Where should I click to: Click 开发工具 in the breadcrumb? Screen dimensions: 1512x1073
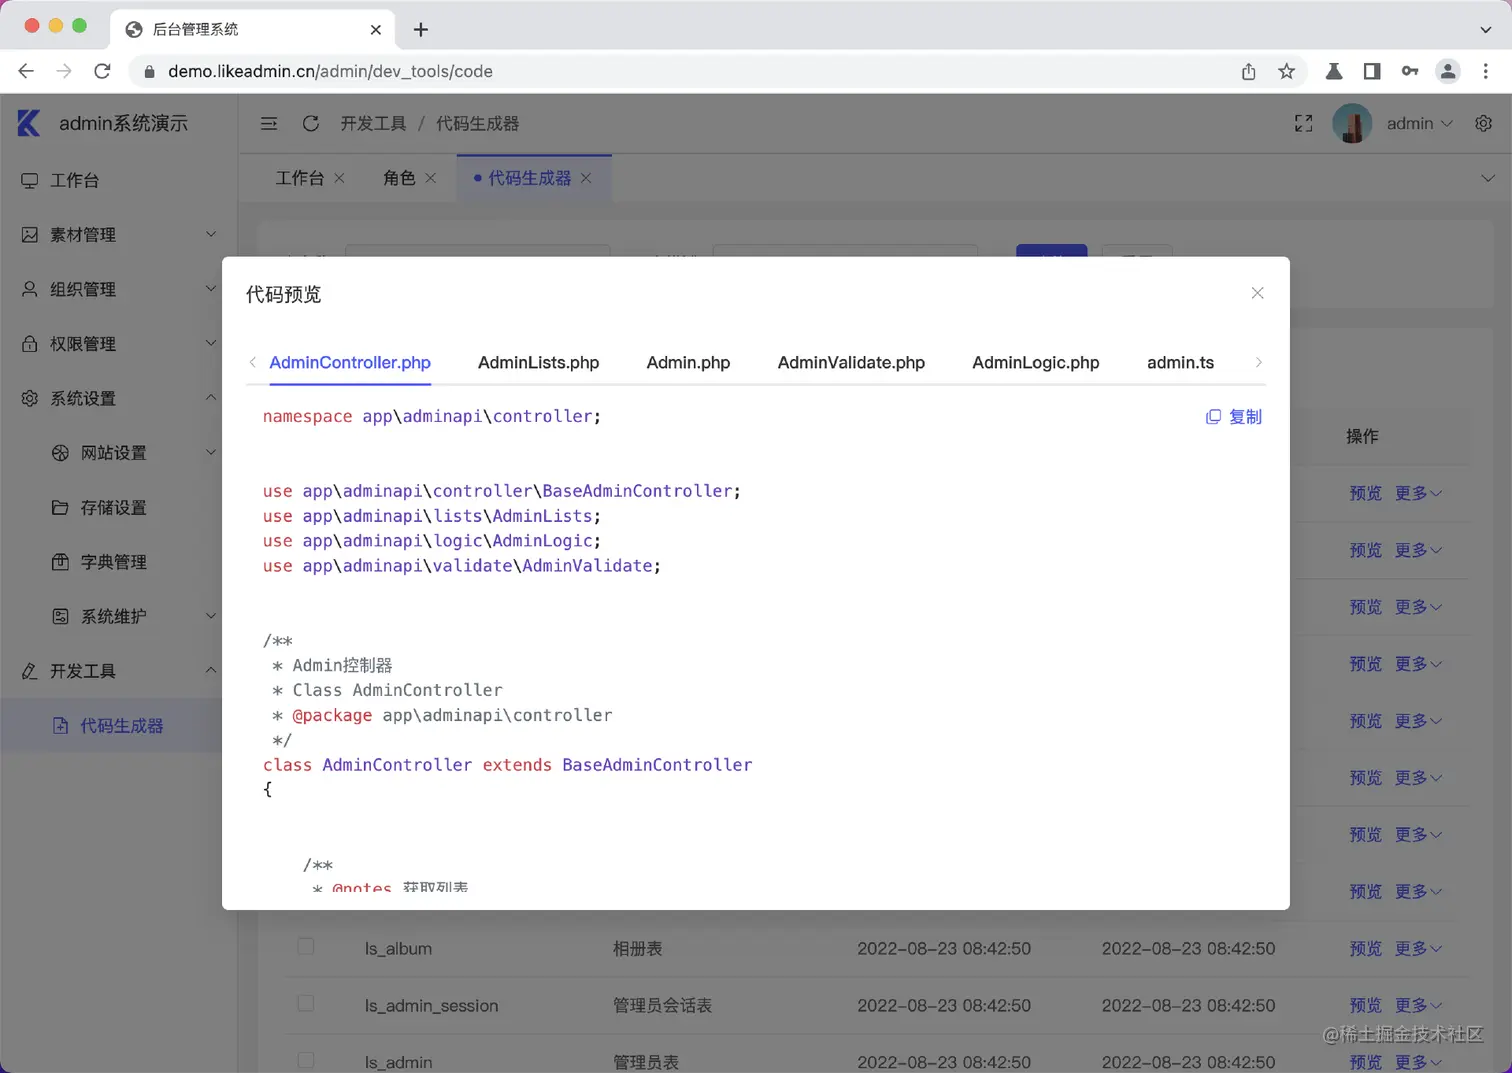(373, 123)
